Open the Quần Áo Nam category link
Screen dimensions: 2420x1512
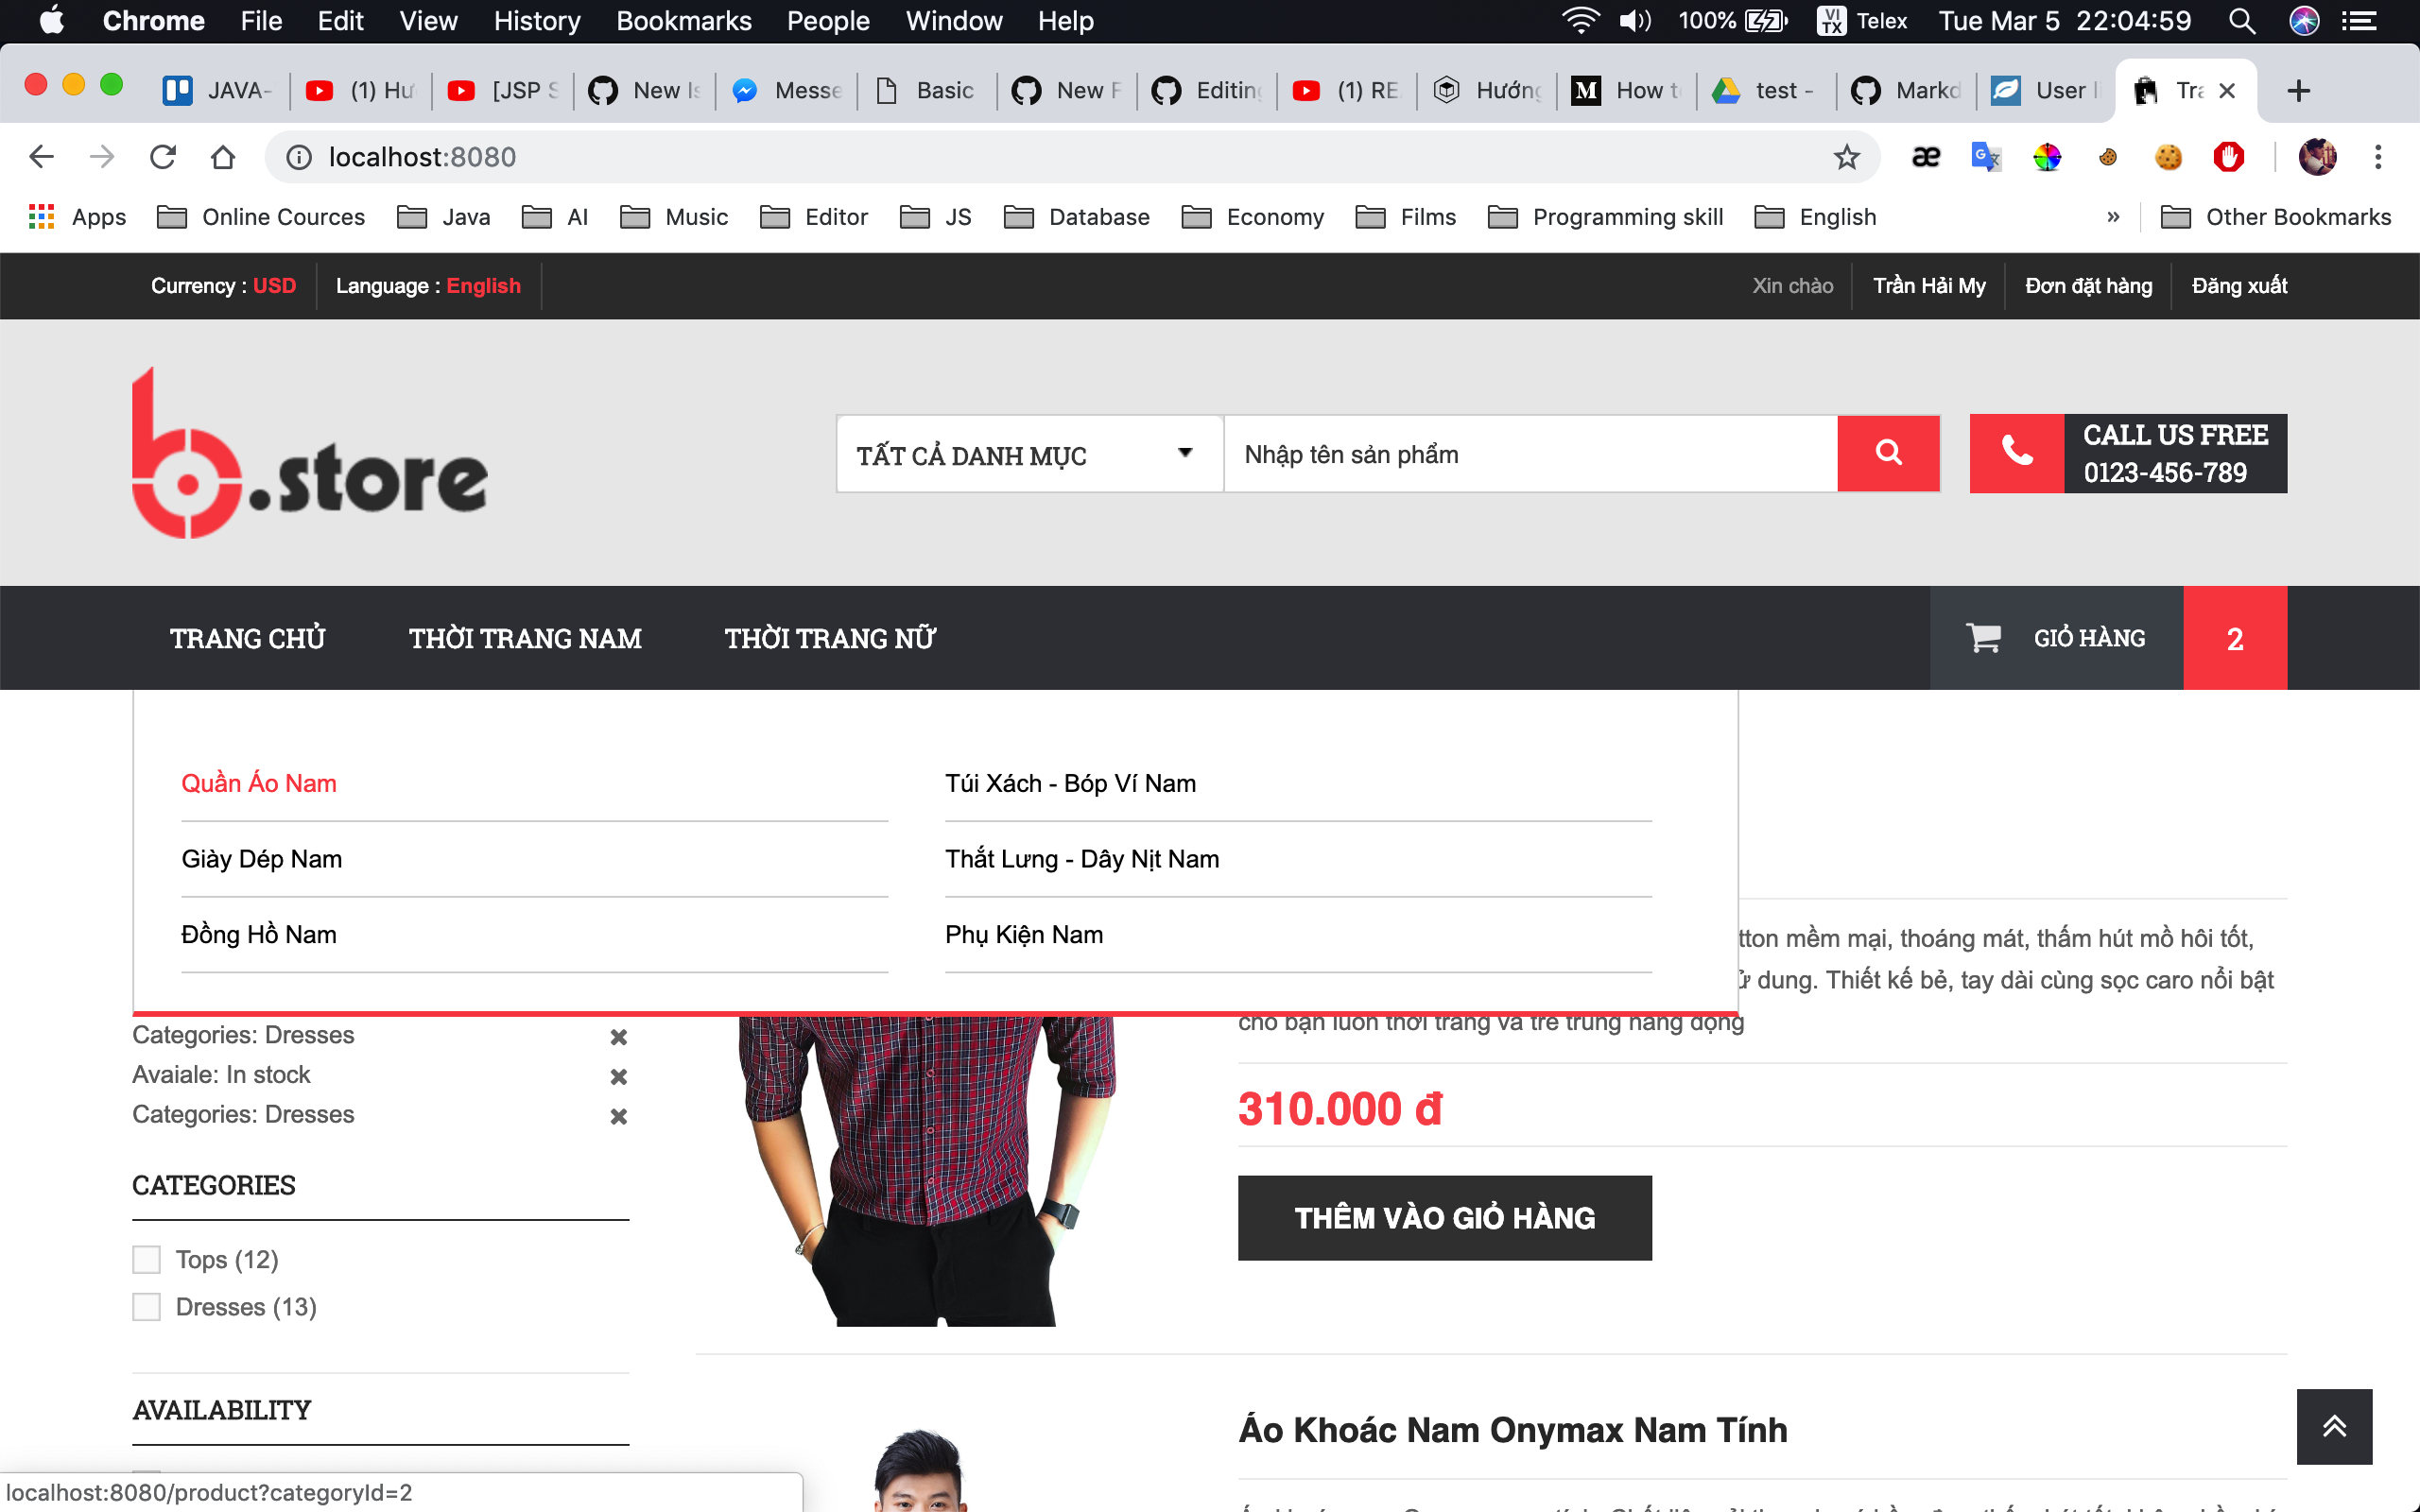pos(258,783)
